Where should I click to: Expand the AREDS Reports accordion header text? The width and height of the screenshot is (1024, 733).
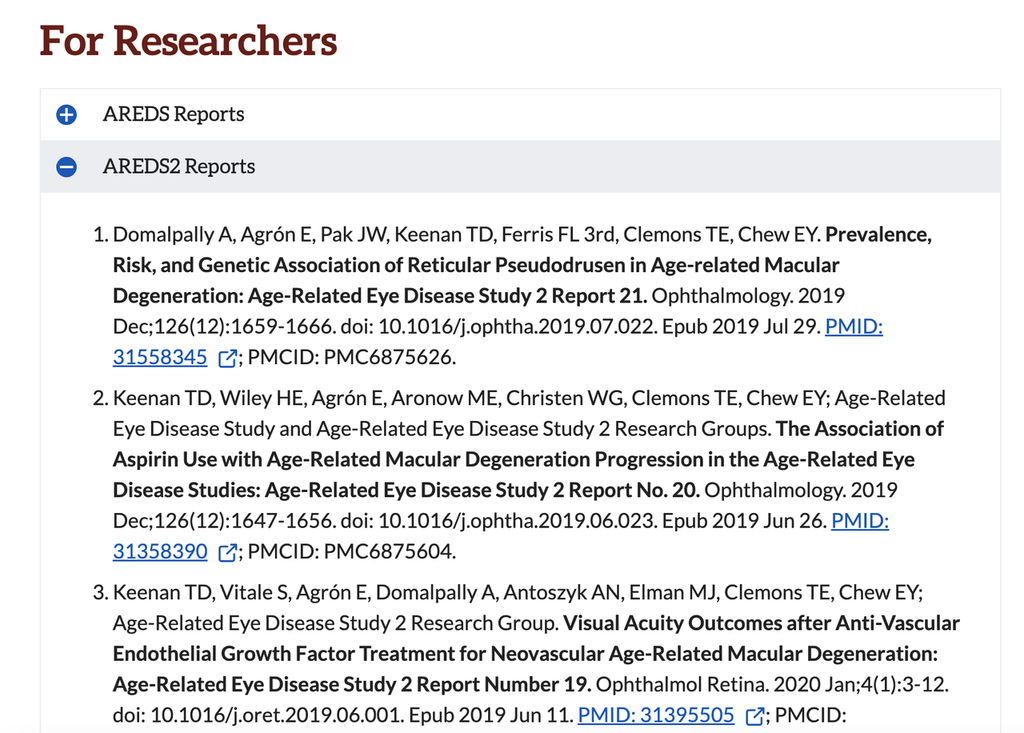click(x=173, y=114)
